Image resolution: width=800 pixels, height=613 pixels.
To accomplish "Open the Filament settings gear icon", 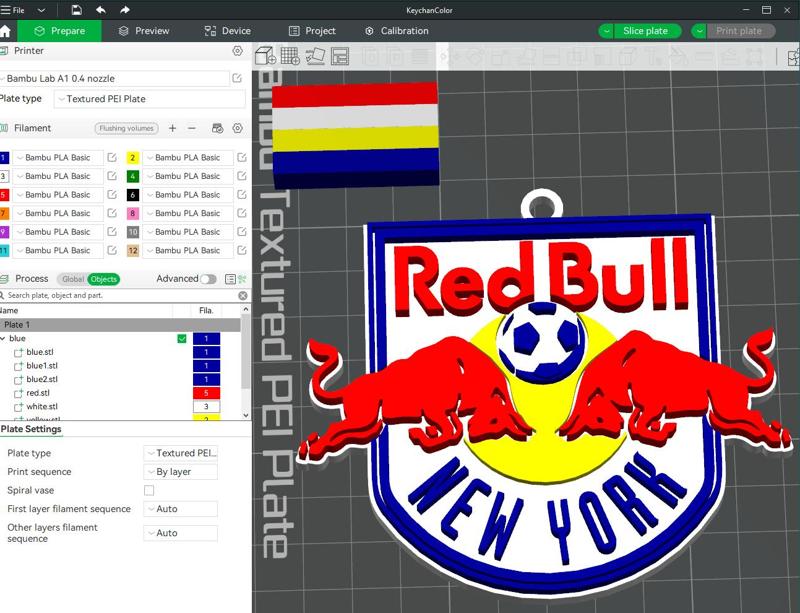I will tap(237, 128).
